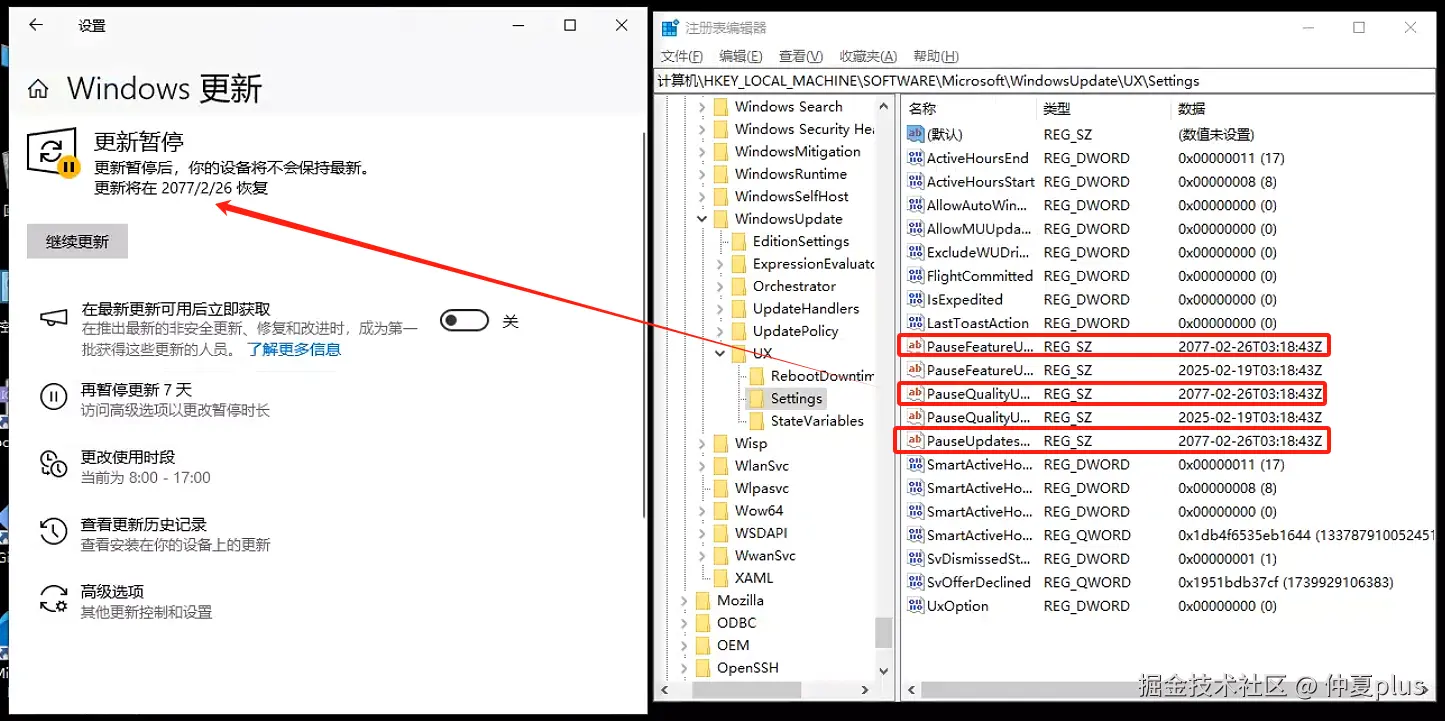Screen dimensions: 1445x721
Task: Click the OpenSSH folder icon
Action: click(703, 668)
